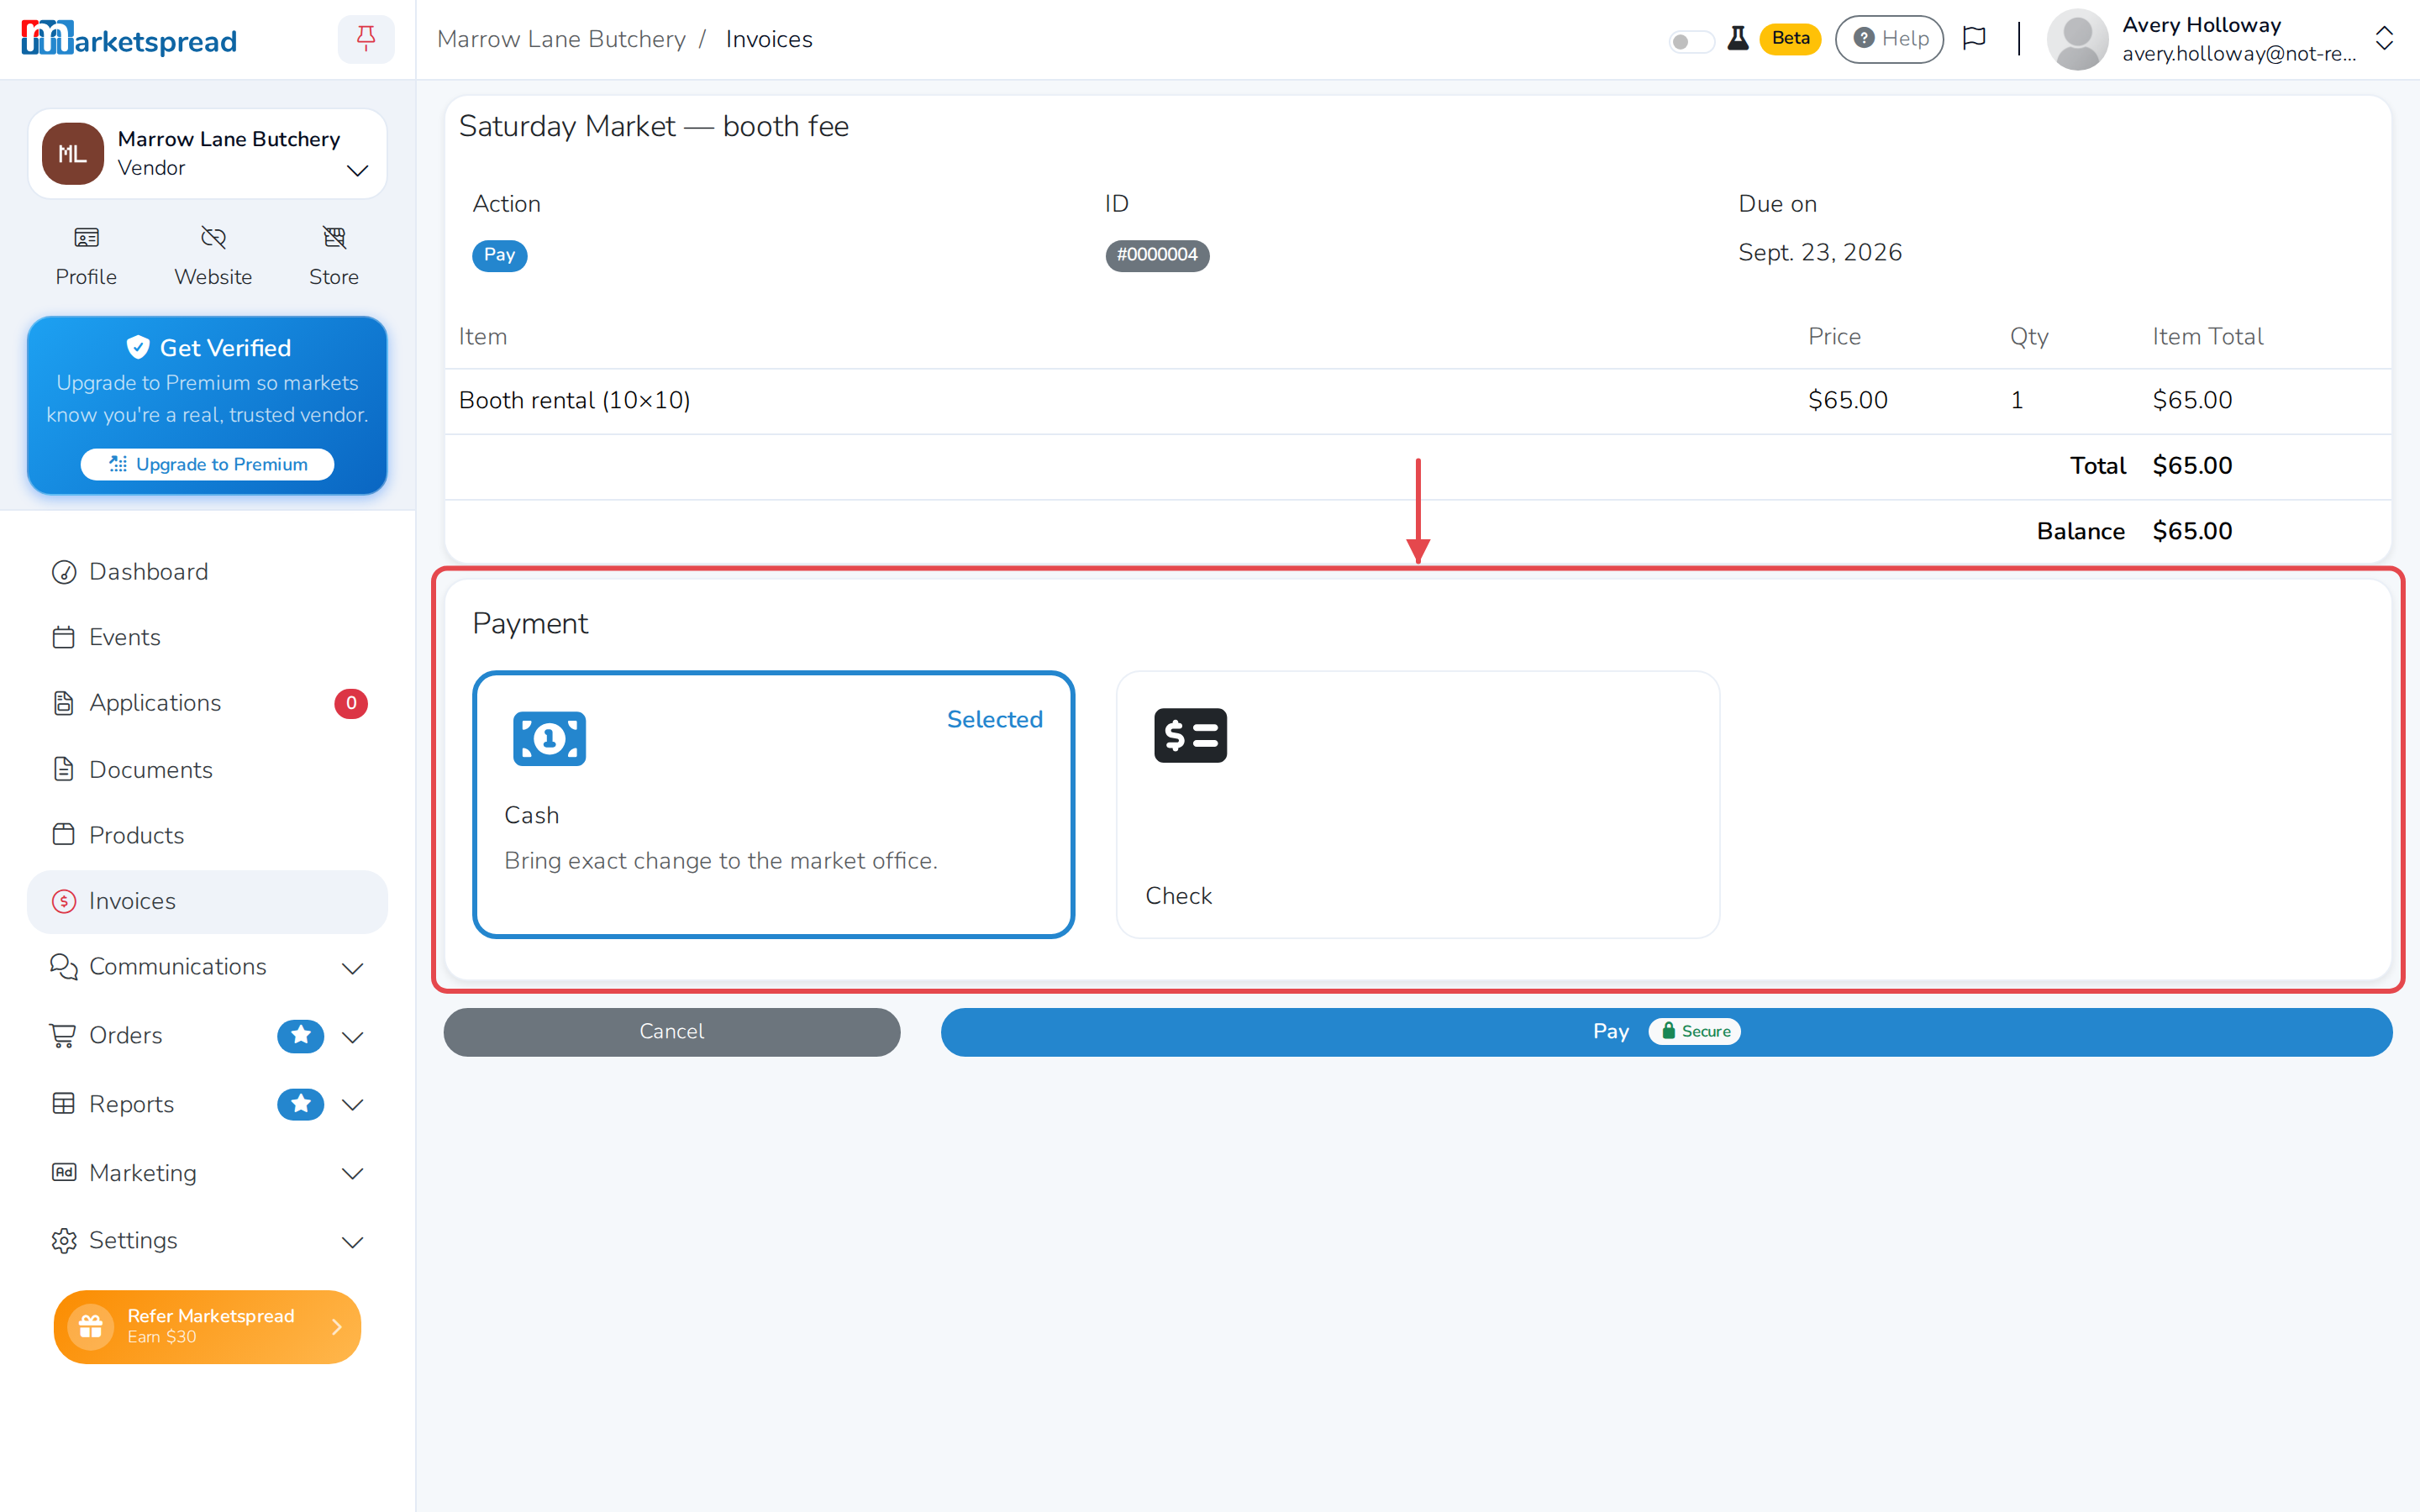Click the Reports premium star badge
2420x1512 pixels.
300,1104
